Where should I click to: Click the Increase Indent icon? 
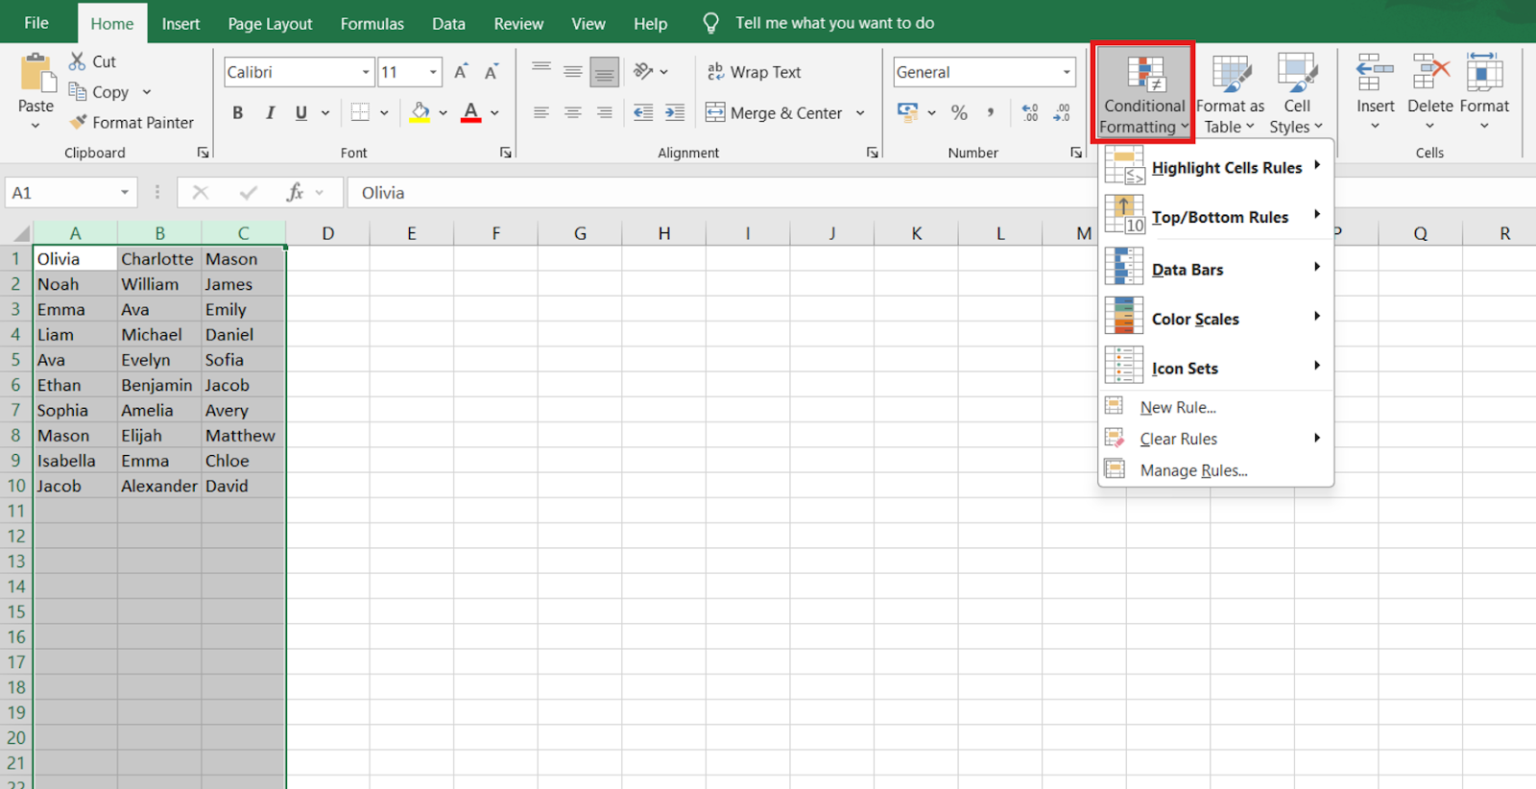(x=675, y=113)
